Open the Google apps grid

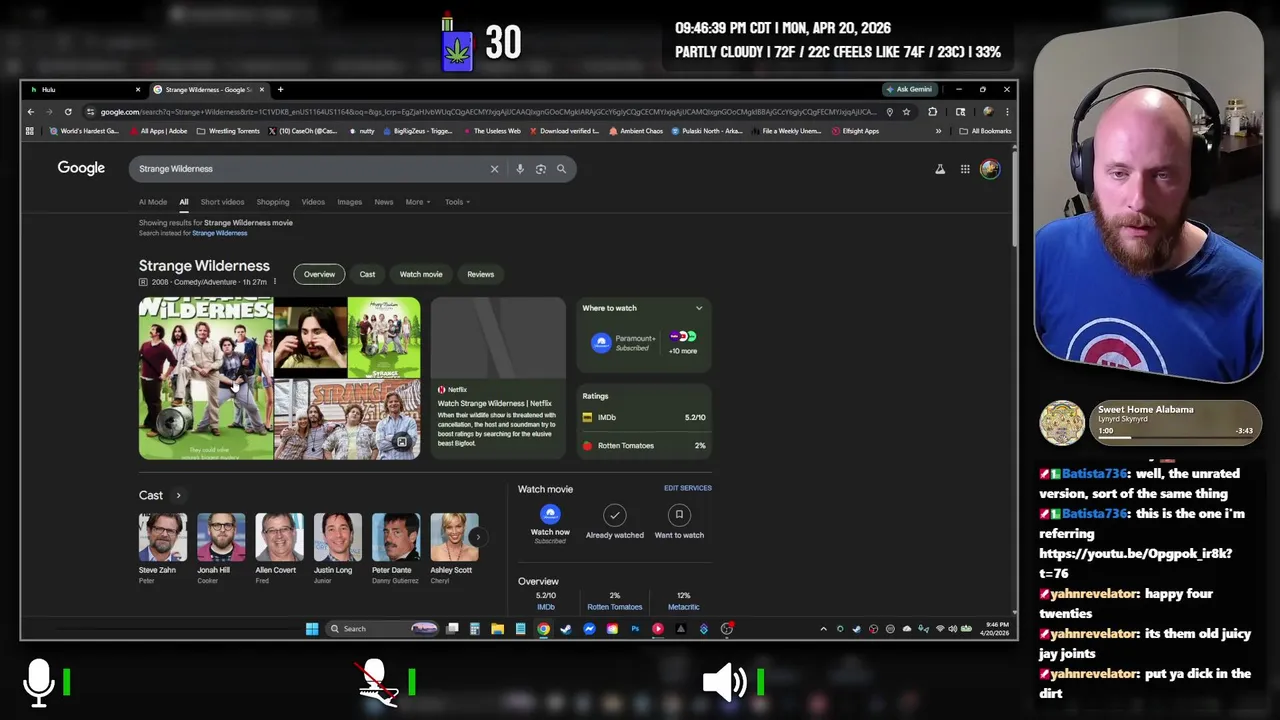pyautogui.click(x=965, y=169)
